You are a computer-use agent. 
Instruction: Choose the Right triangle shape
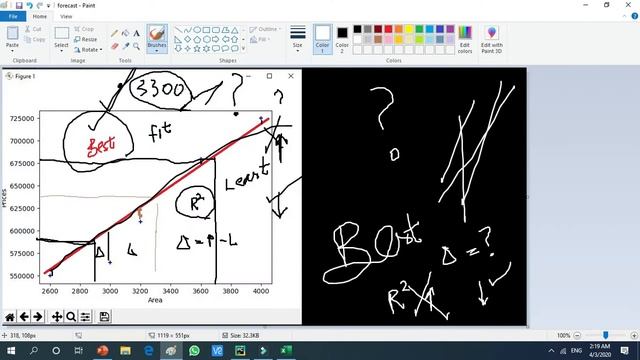coord(178,40)
